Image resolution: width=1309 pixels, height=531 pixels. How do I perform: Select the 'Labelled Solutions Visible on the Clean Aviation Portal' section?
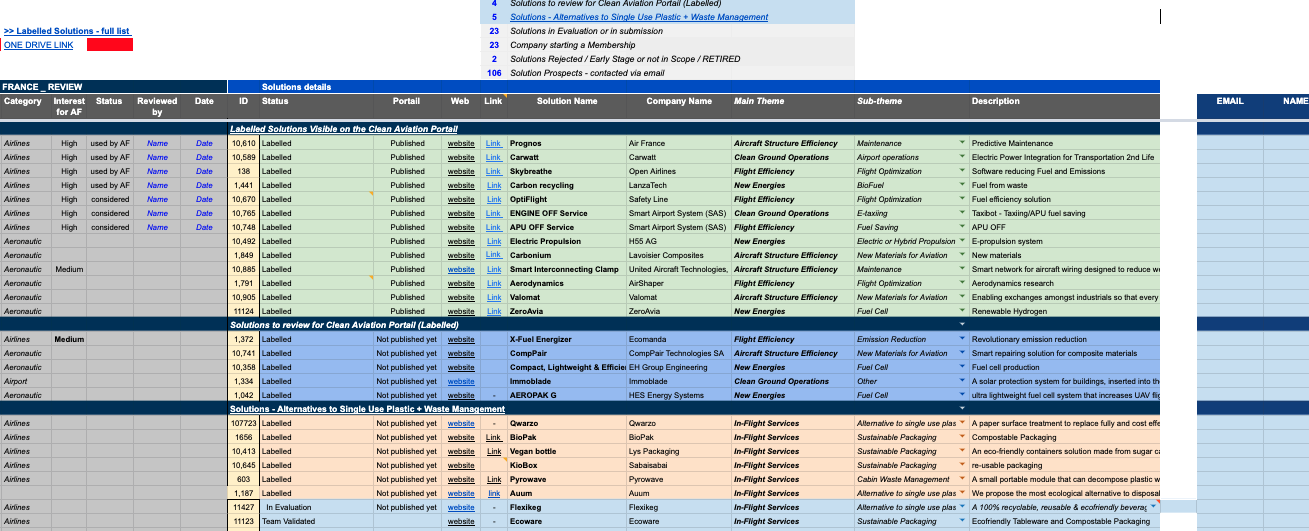pos(694,129)
